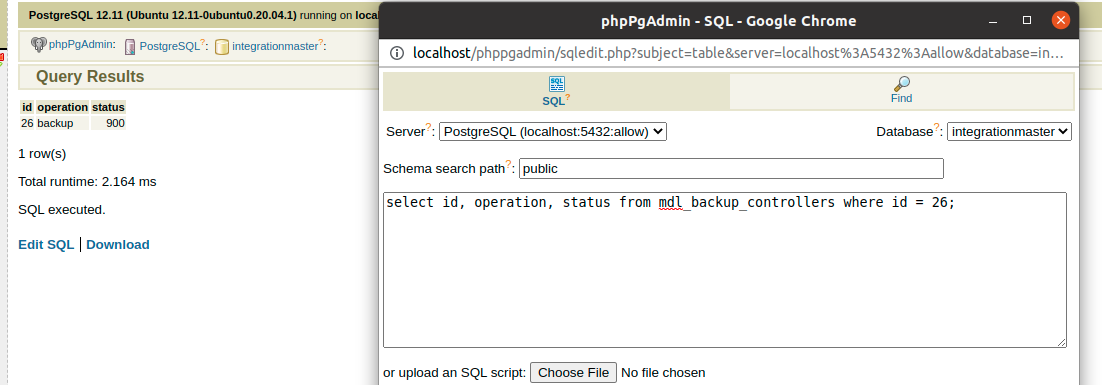Viewport: 1102px width, 385px height.
Task: Open the Server dropdown
Action: (552, 131)
